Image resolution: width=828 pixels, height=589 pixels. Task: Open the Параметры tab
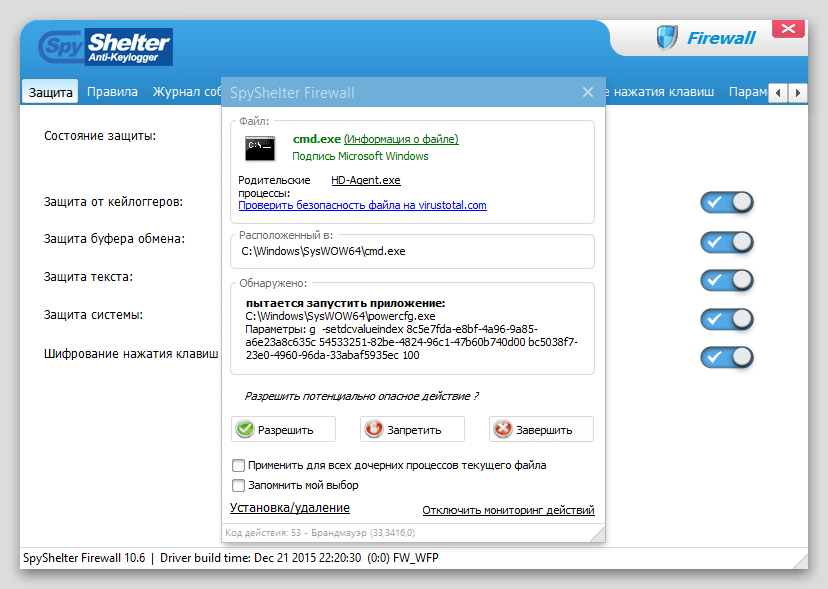(x=748, y=92)
